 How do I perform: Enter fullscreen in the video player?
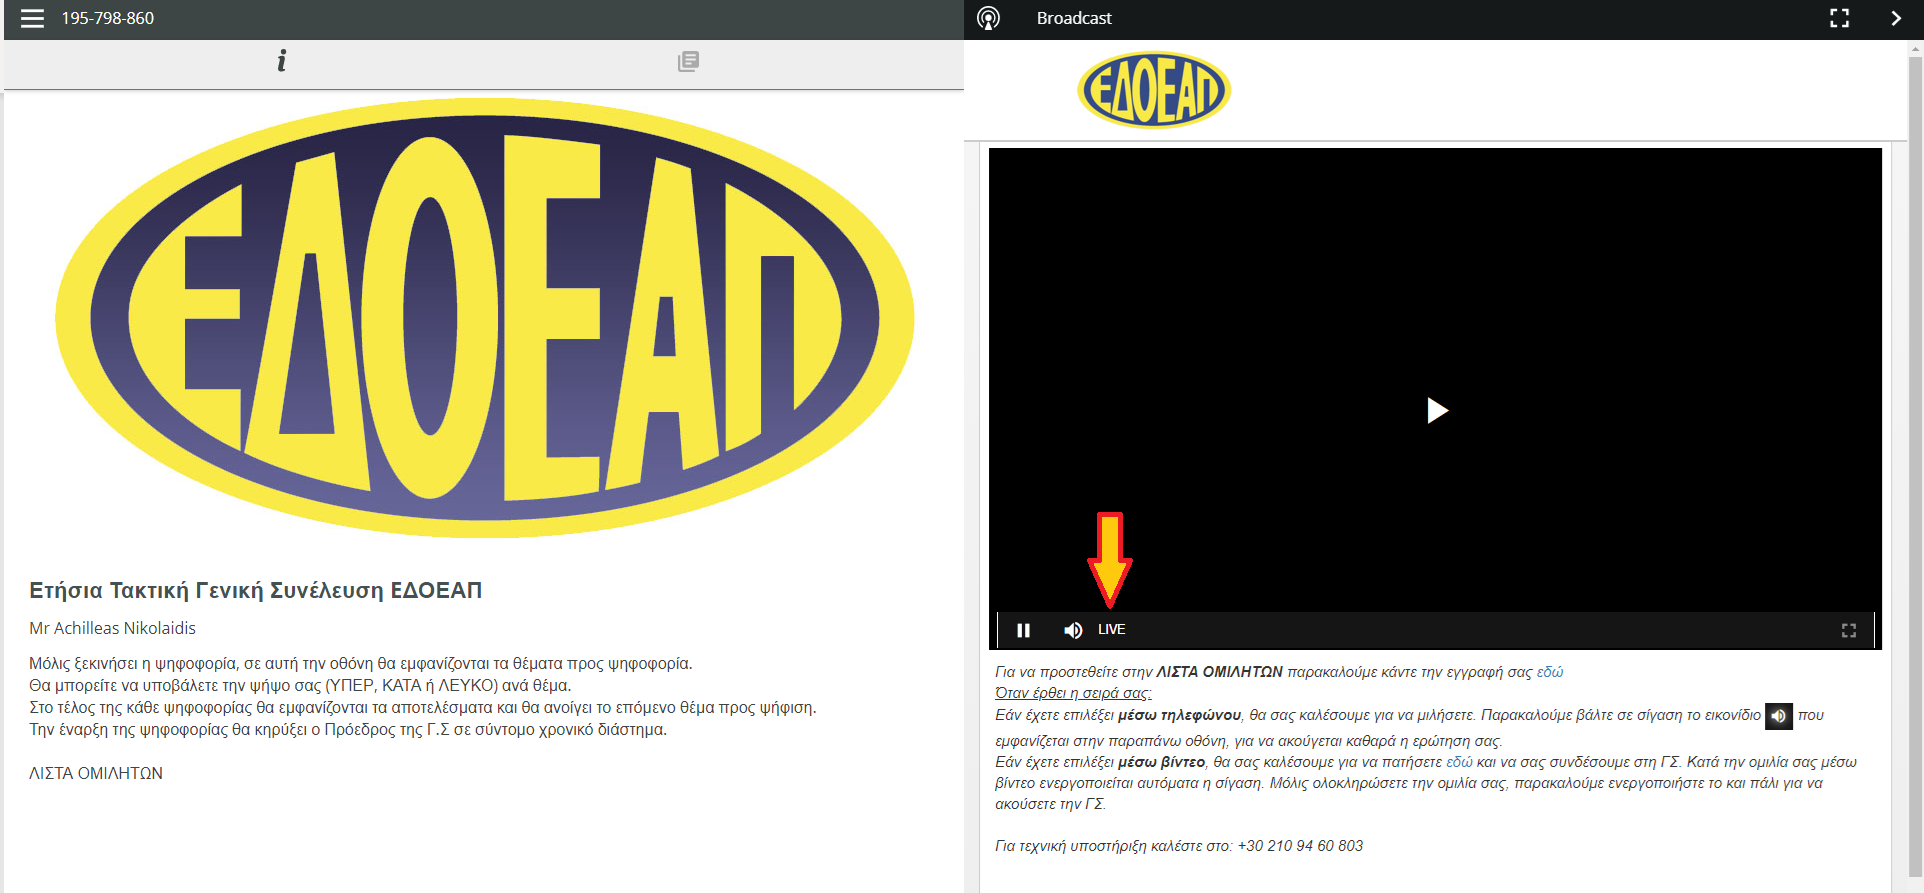(1848, 630)
